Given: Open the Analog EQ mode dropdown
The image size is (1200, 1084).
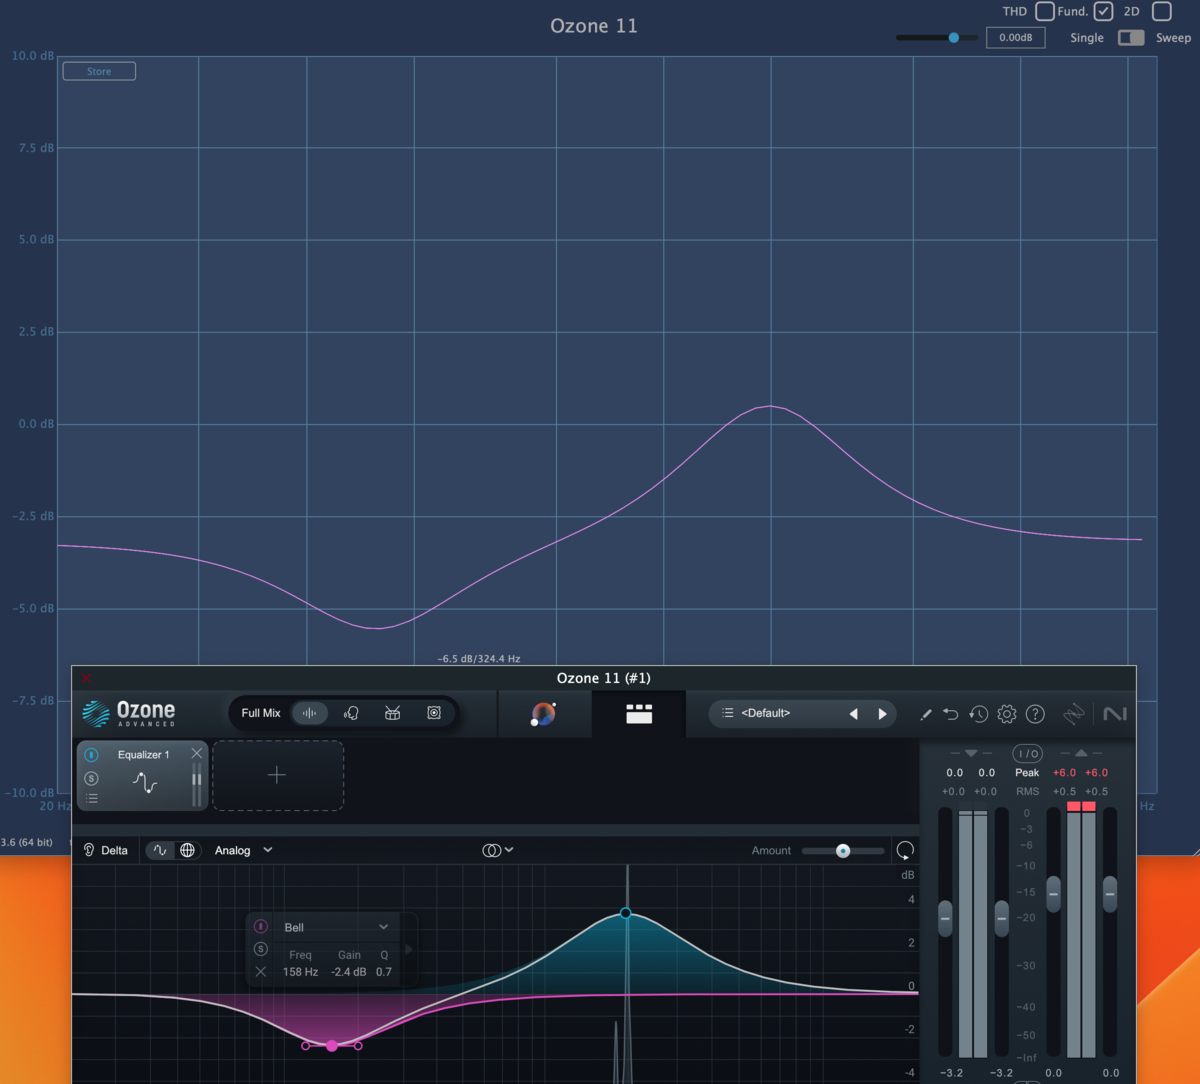Looking at the screenshot, I should (x=243, y=850).
